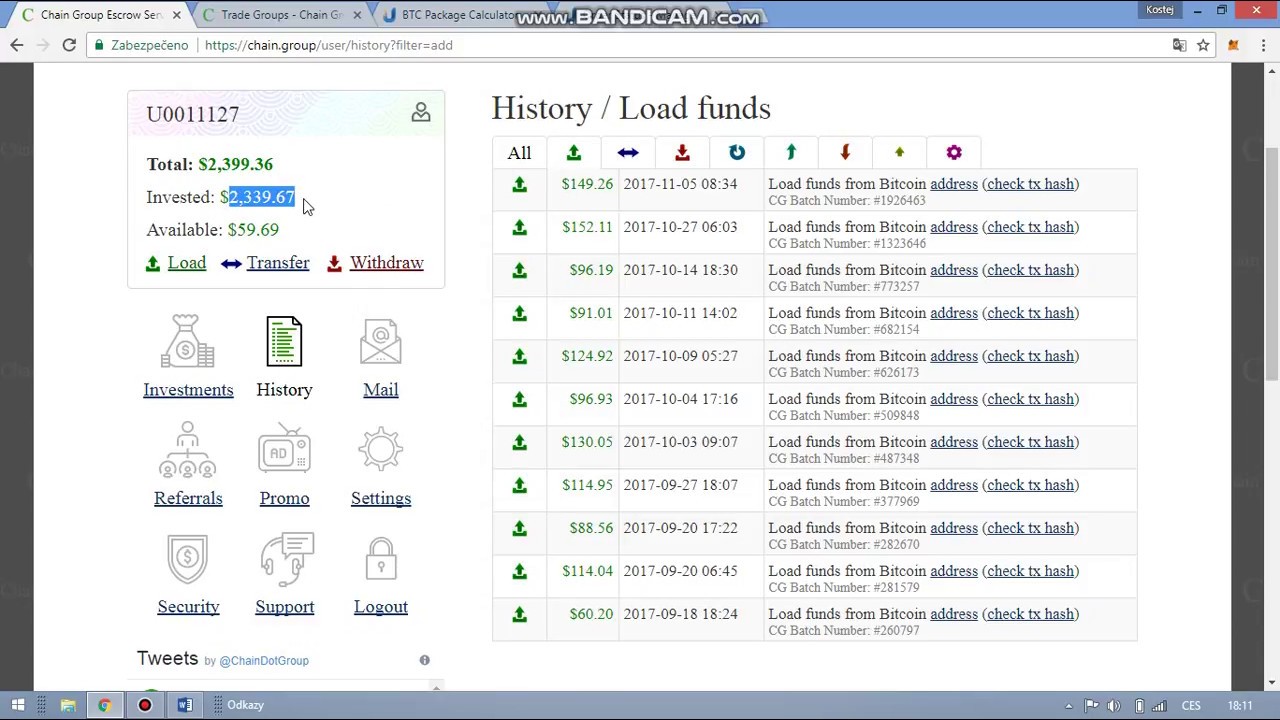The width and height of the screenshot is (1280, 720).
Task: Click the taskbar volume speaker icon
Action: coord(1113,705)
